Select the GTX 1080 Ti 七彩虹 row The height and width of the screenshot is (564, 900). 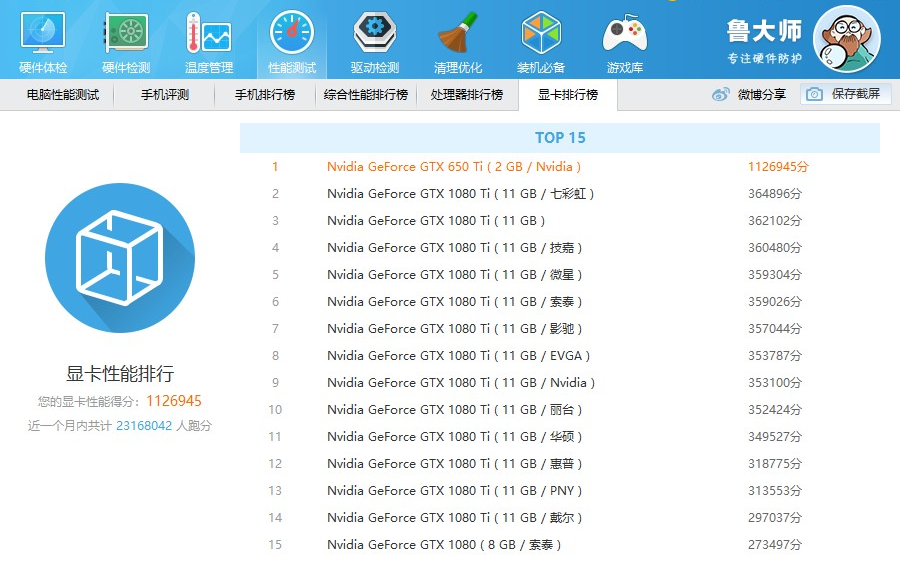(x=560, y=193)
